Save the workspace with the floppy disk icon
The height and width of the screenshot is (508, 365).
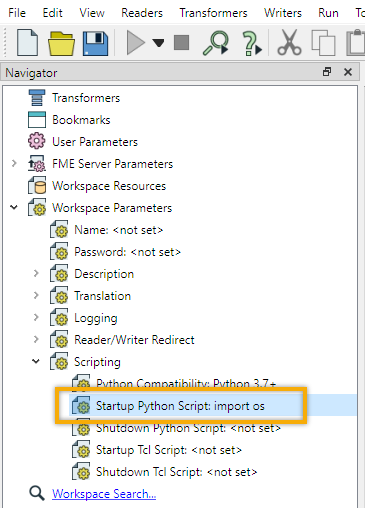[x=95, y=43]
